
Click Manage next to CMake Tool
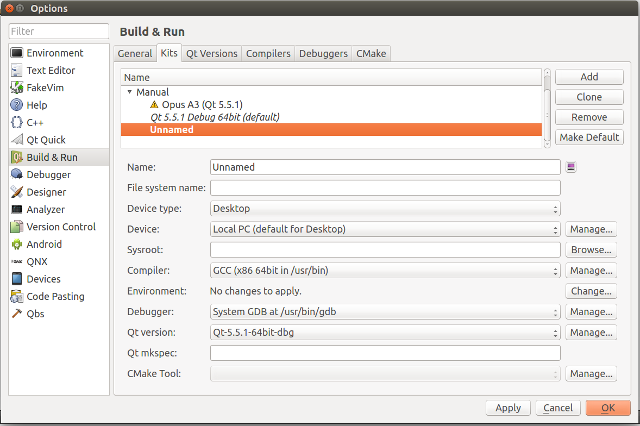tap(591, 374)
